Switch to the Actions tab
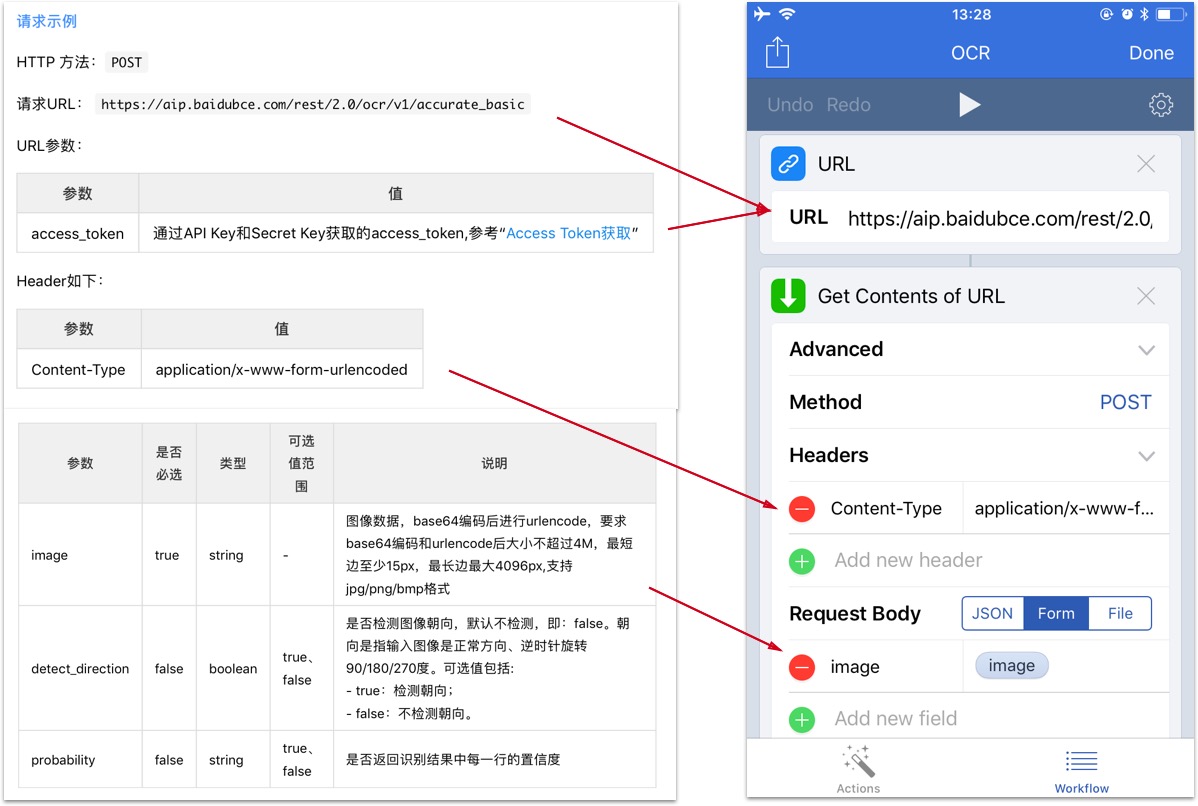Screen dimensions: 1198x806 click(858, 769)
